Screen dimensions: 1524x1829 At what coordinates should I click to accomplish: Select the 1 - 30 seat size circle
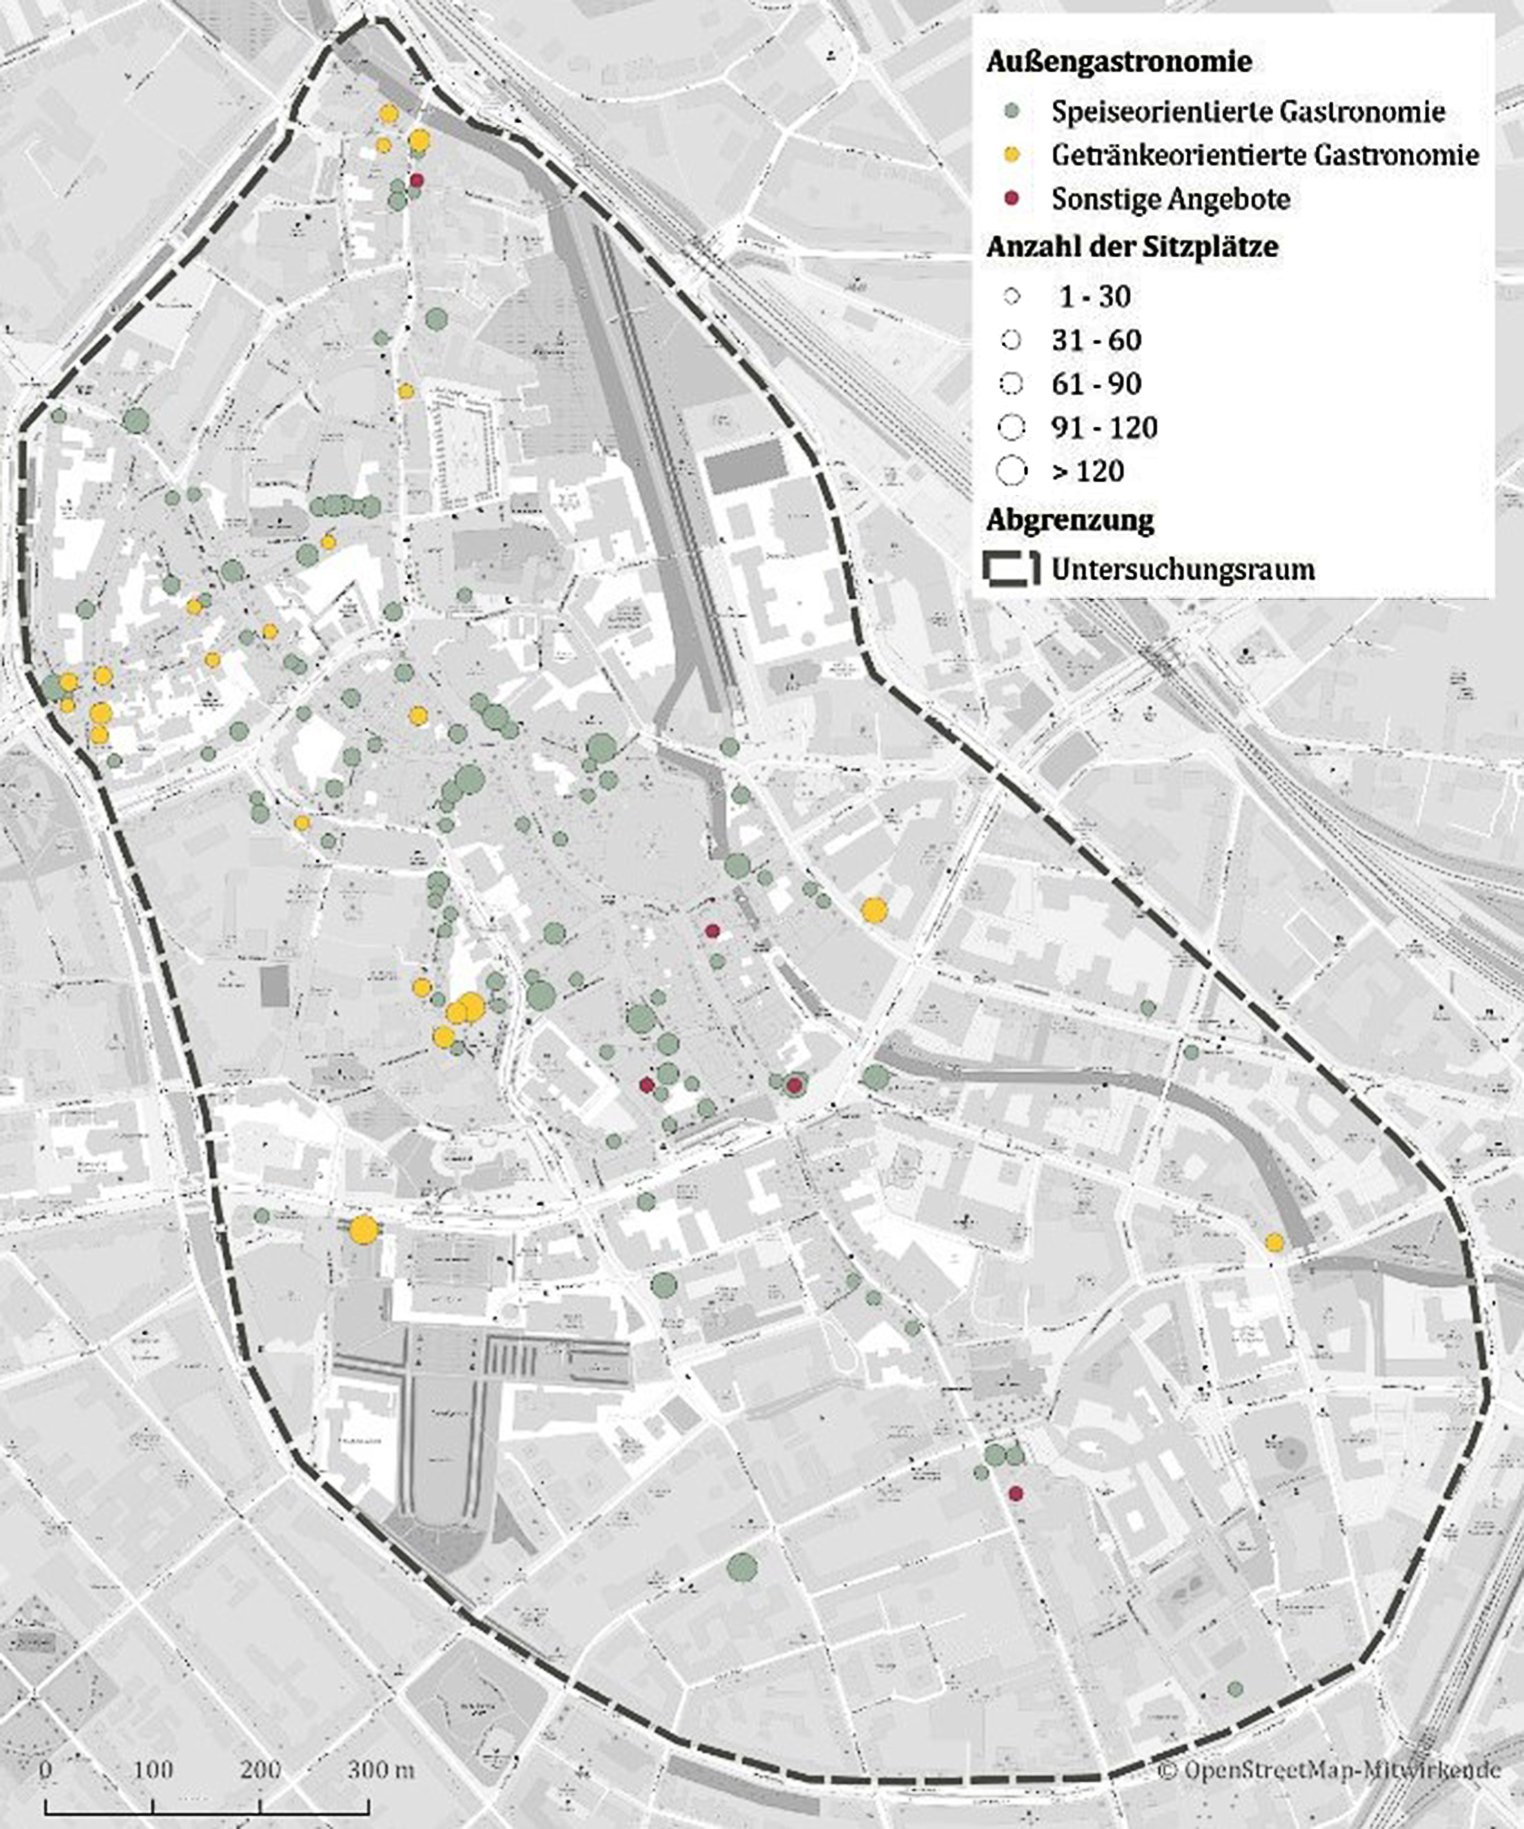(1012, 296)
